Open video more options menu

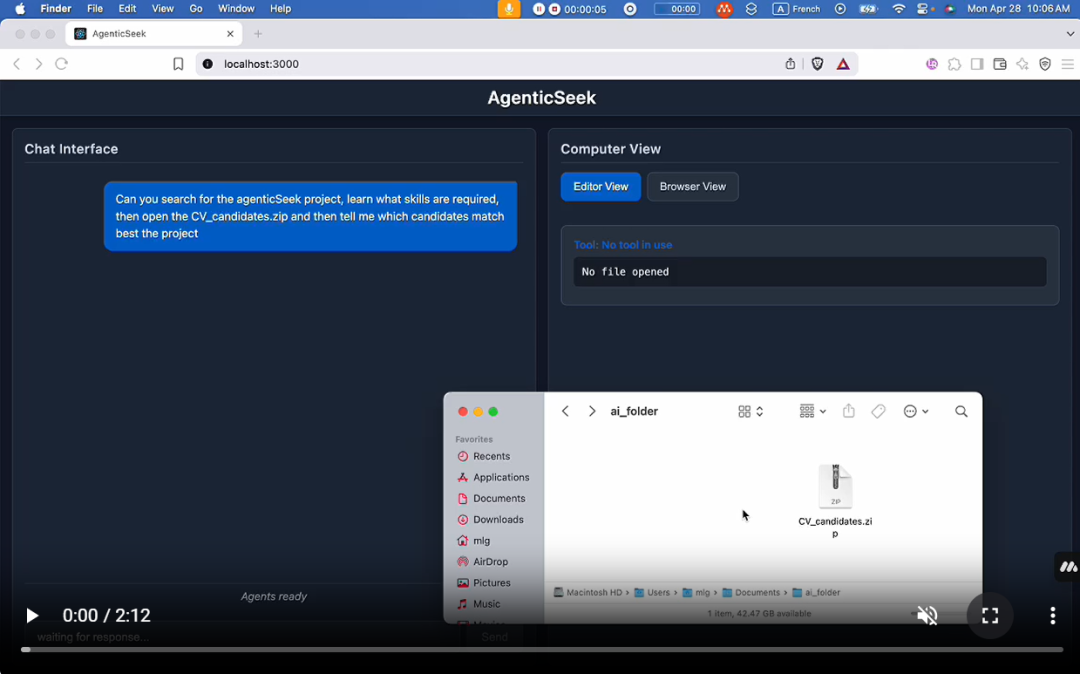tap(1052, 616)
